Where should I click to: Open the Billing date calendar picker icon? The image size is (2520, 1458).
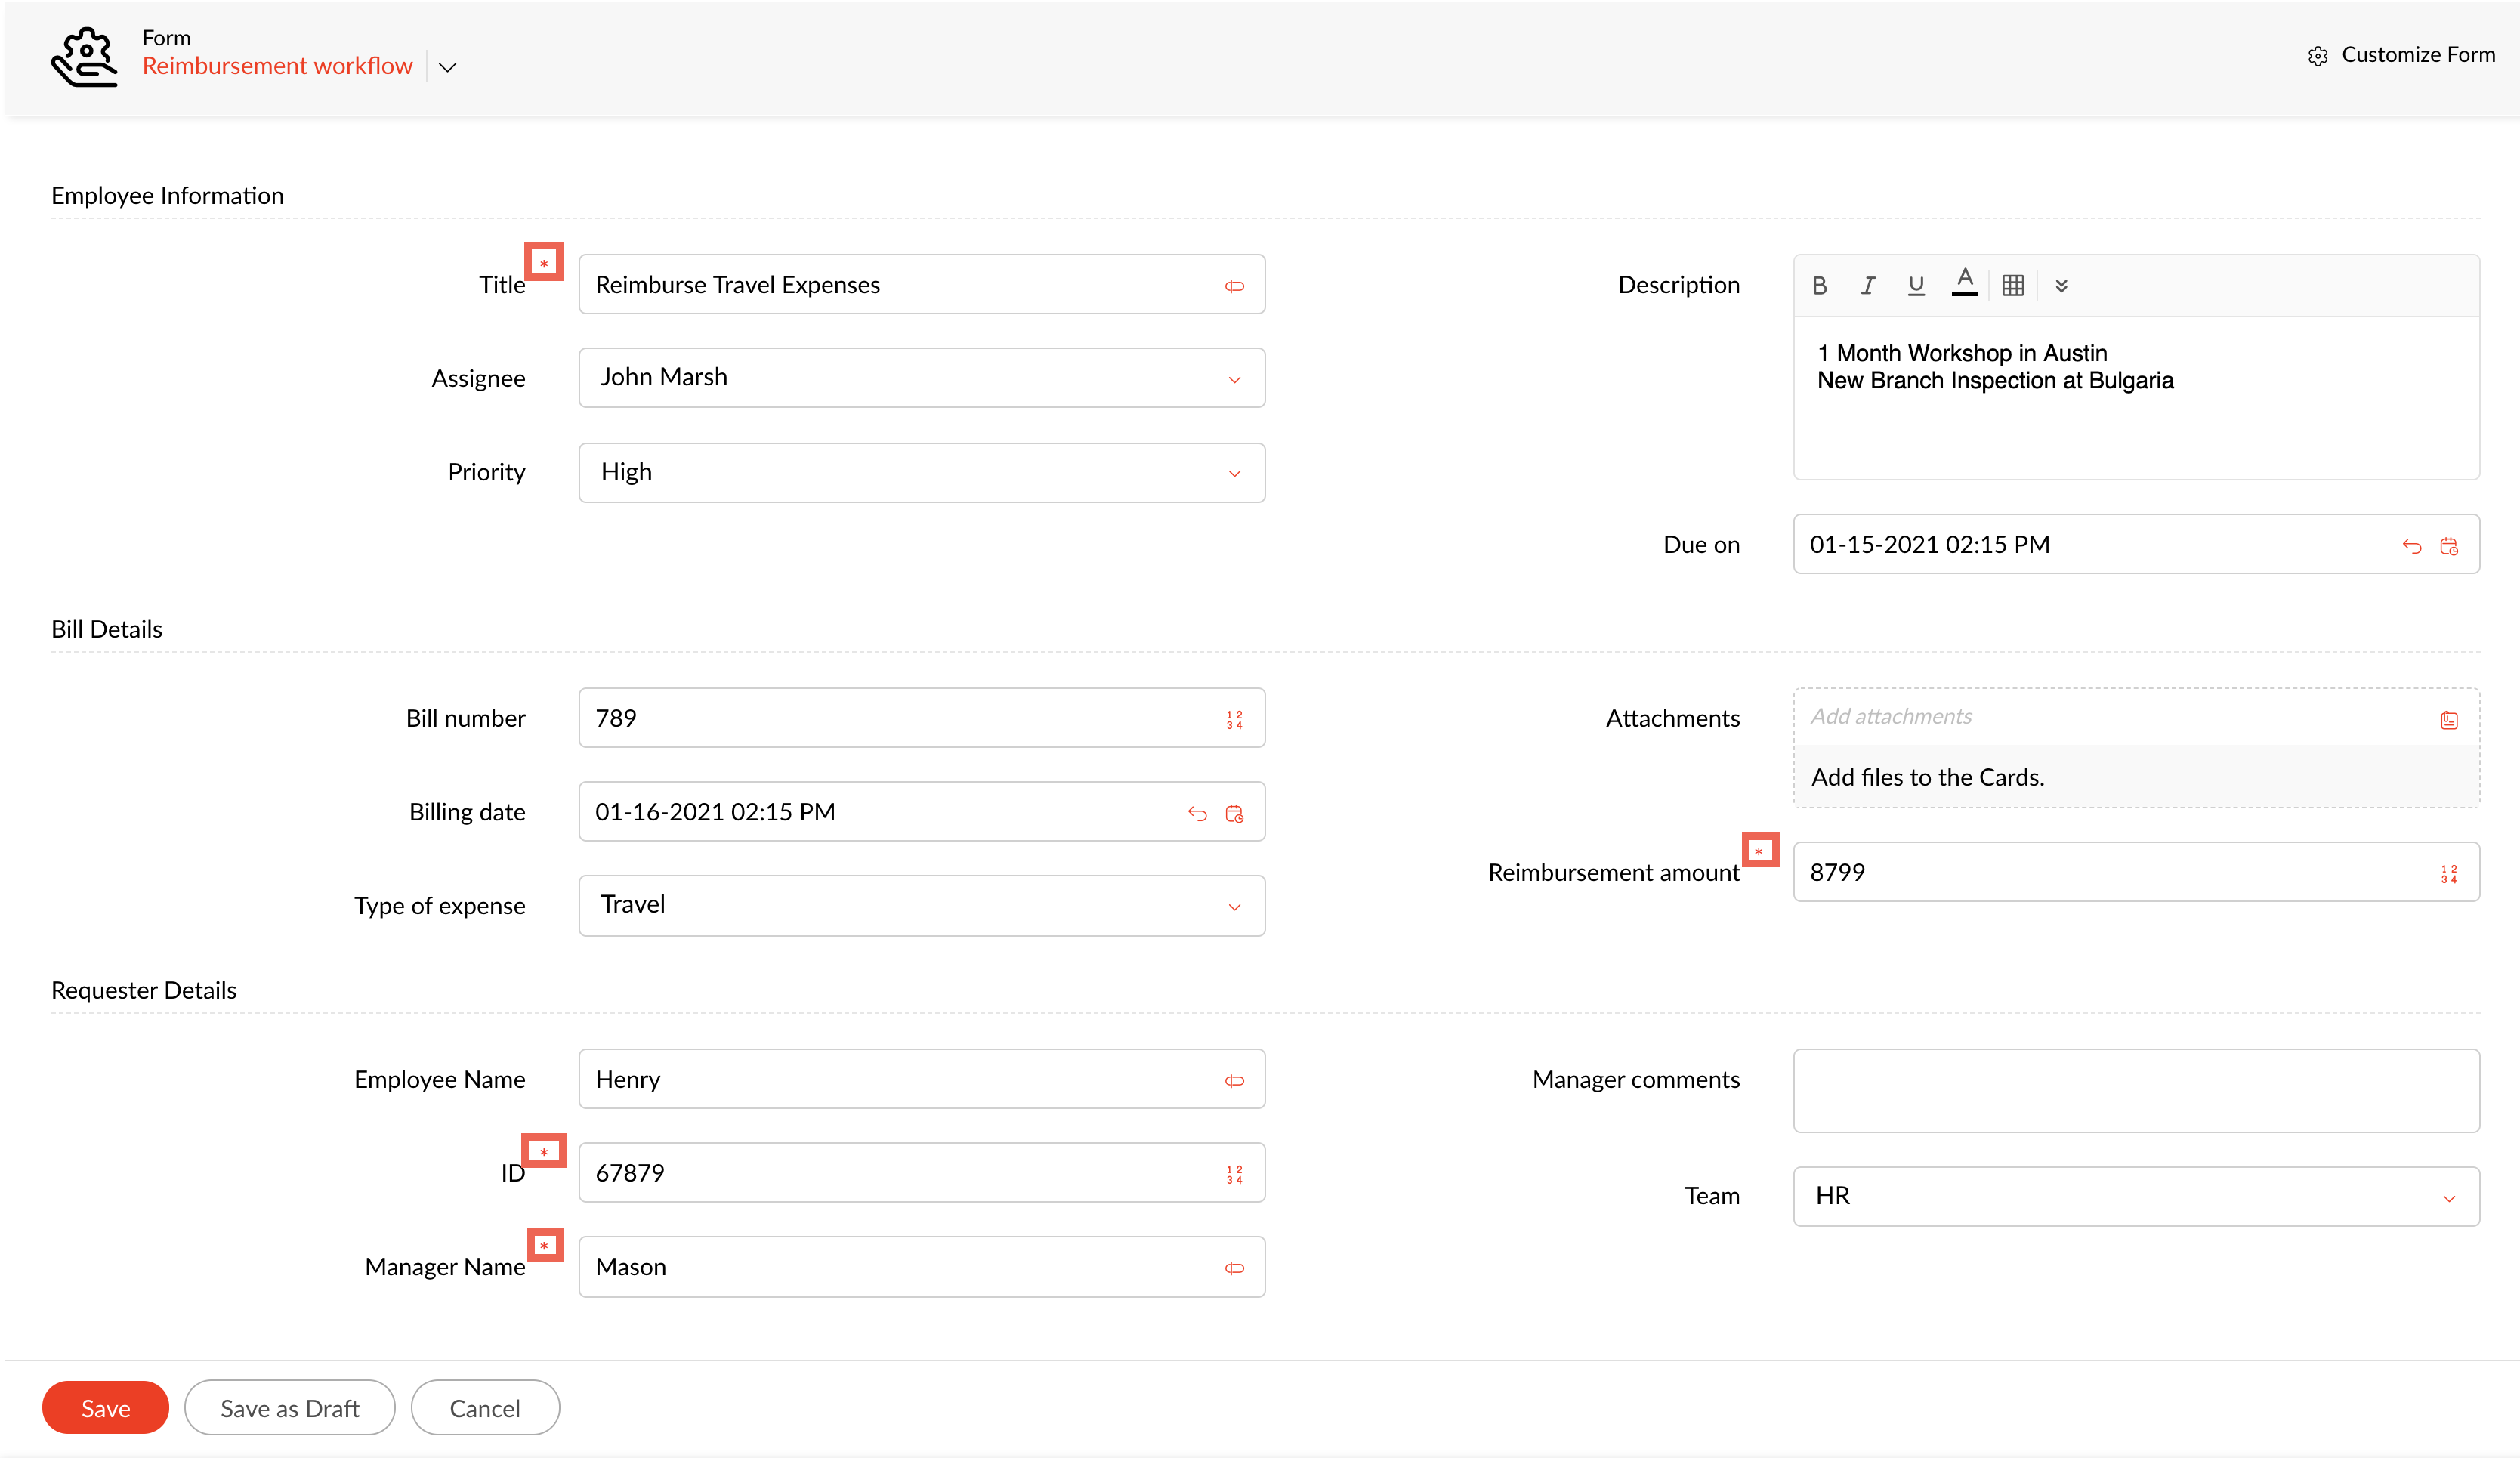tap(1234, 813)
